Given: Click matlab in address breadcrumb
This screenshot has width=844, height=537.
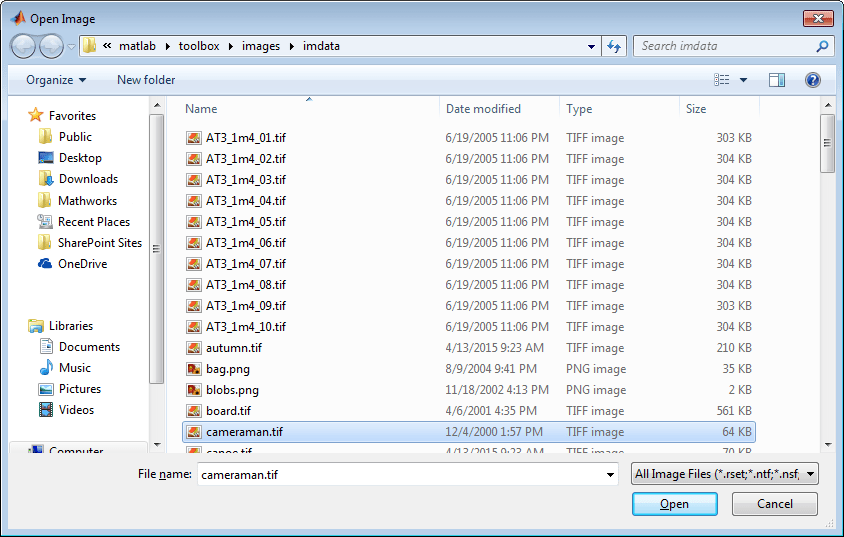Looking at the screenshot, I should (x=137, y=46).
